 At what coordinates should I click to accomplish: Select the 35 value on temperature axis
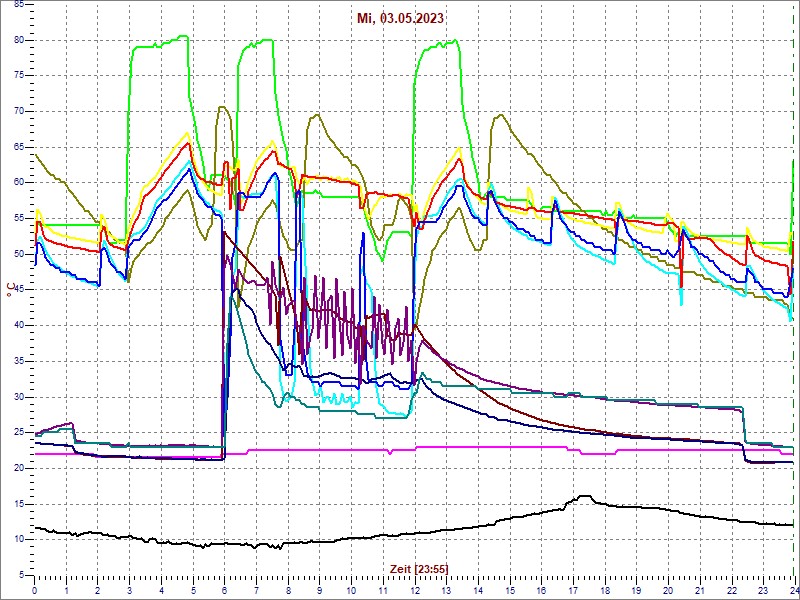[x=18, y=361]
